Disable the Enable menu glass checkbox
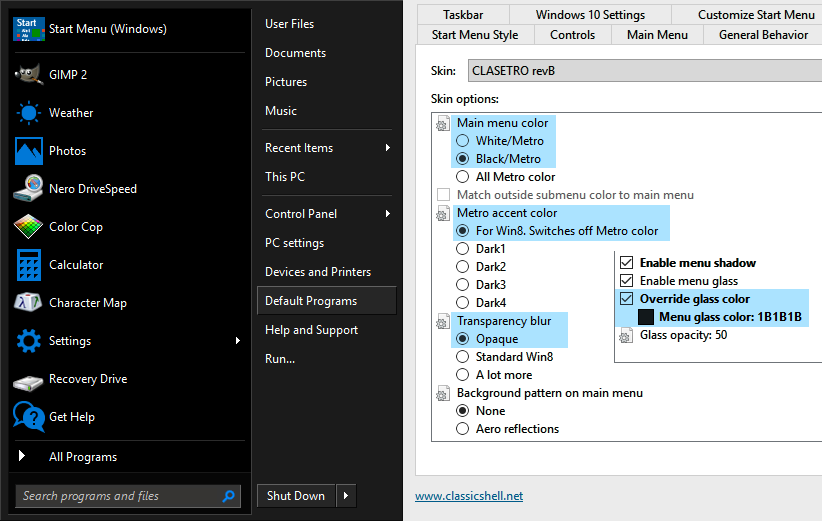This screenshot has width=822, height=521. [627, 281]
